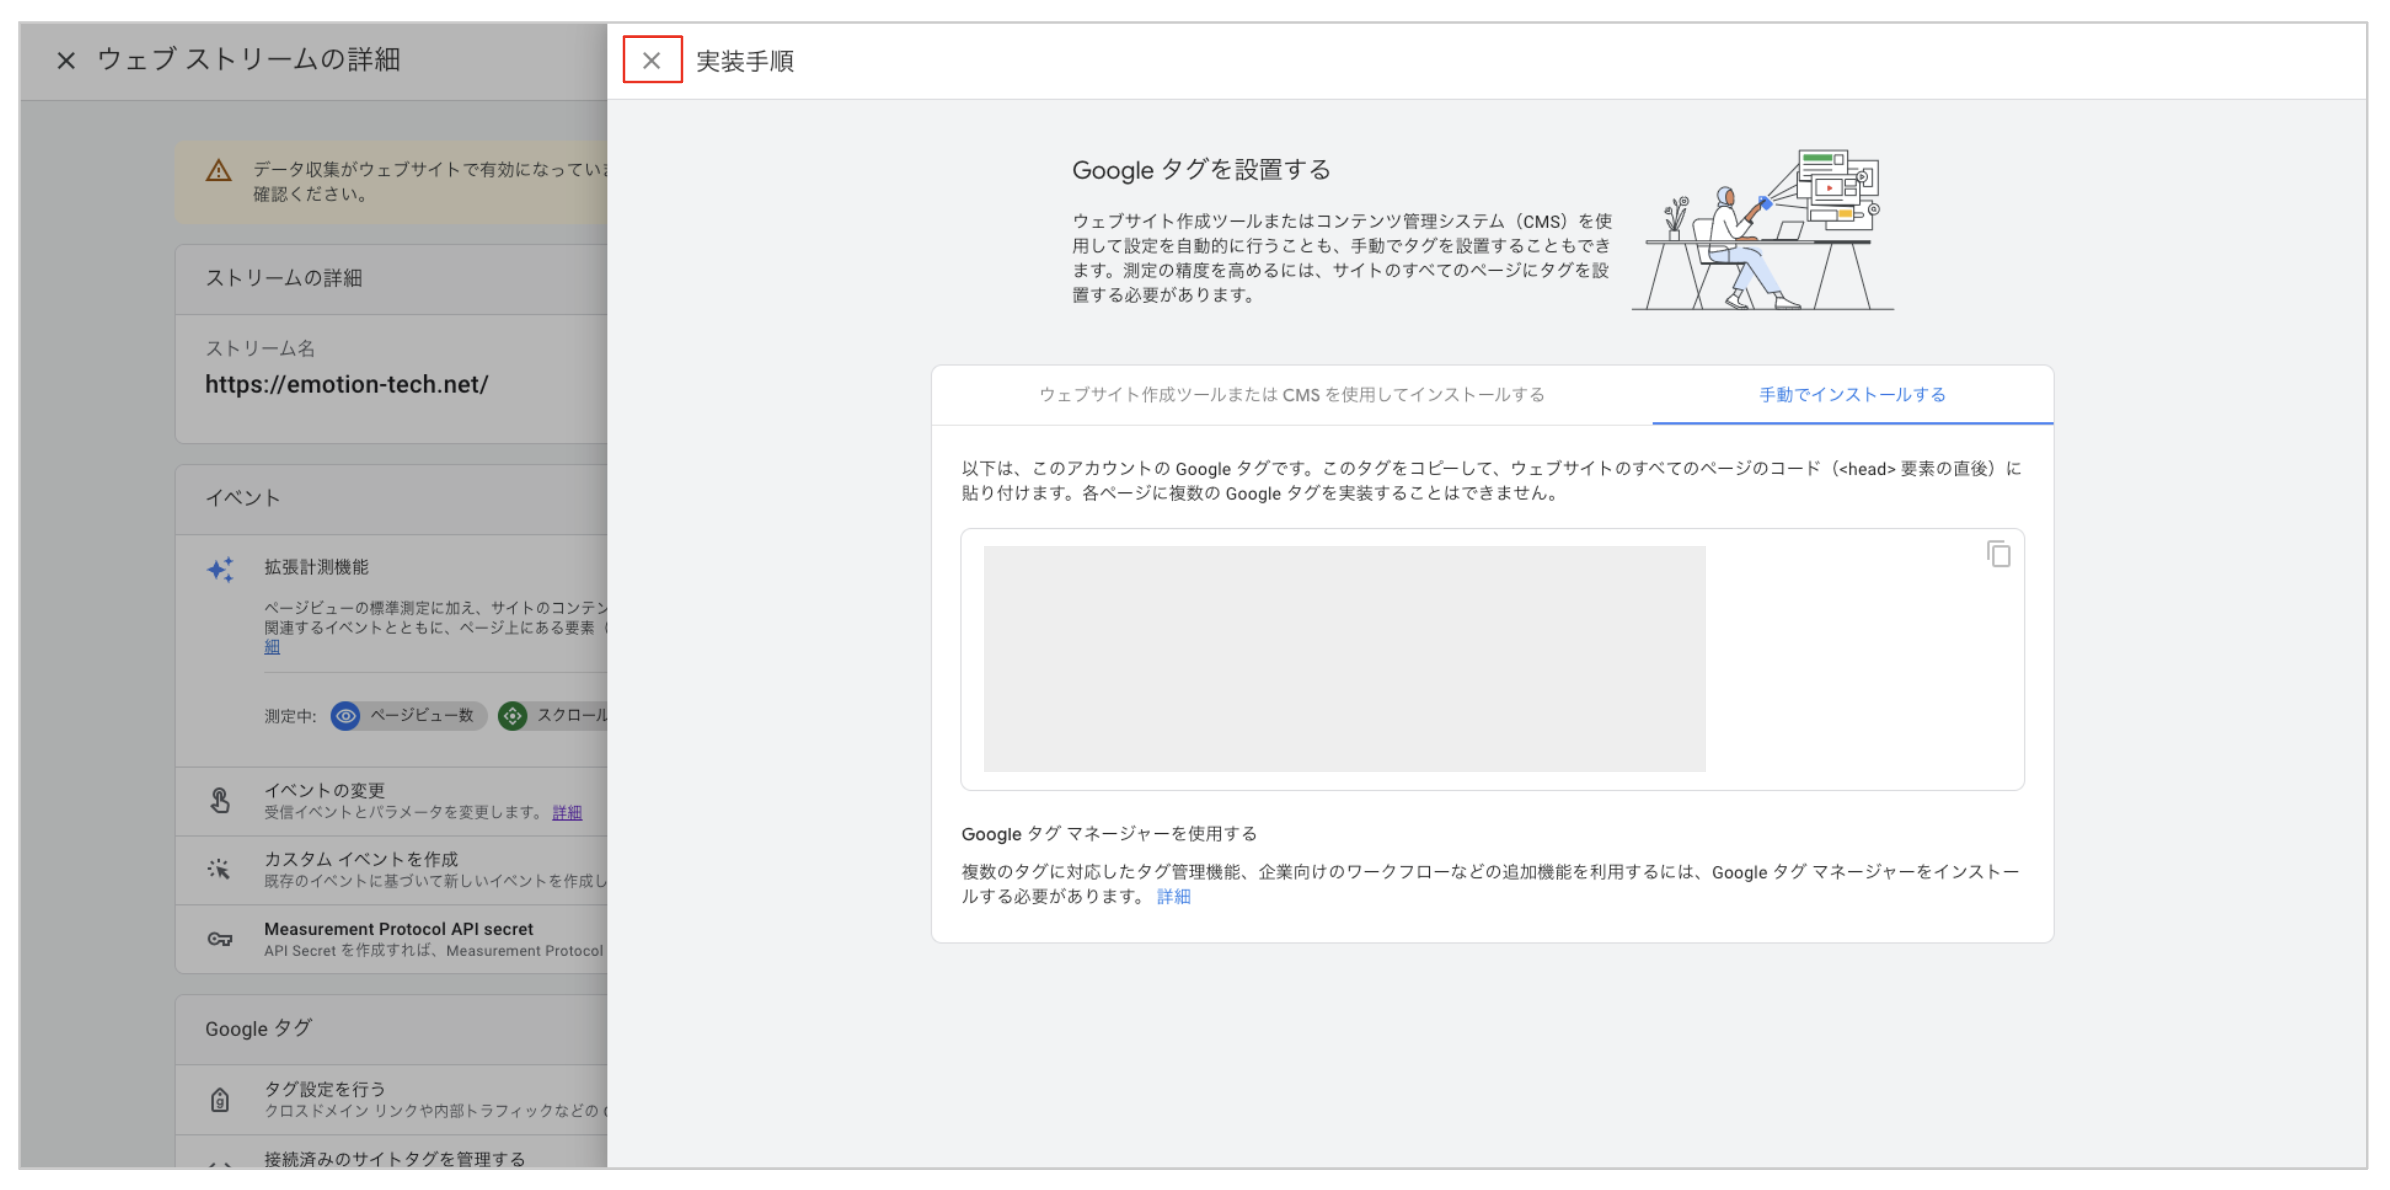The image size is (2390, 1190).
Task: Select the ページビュー数 eye chip
Action: click(x=408, y=716)
